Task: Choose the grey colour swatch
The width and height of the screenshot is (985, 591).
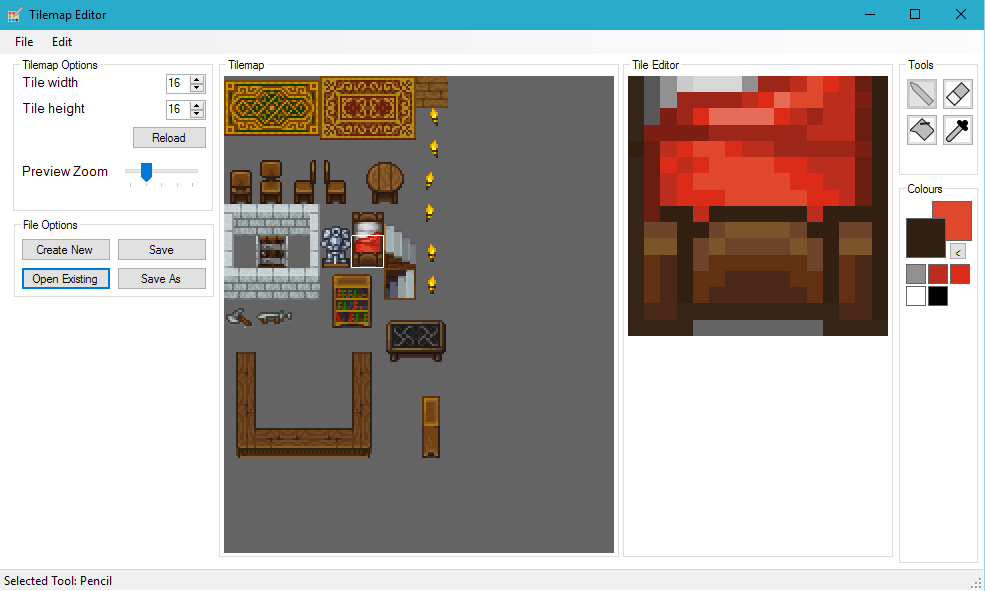Action: tap(916, 274)
